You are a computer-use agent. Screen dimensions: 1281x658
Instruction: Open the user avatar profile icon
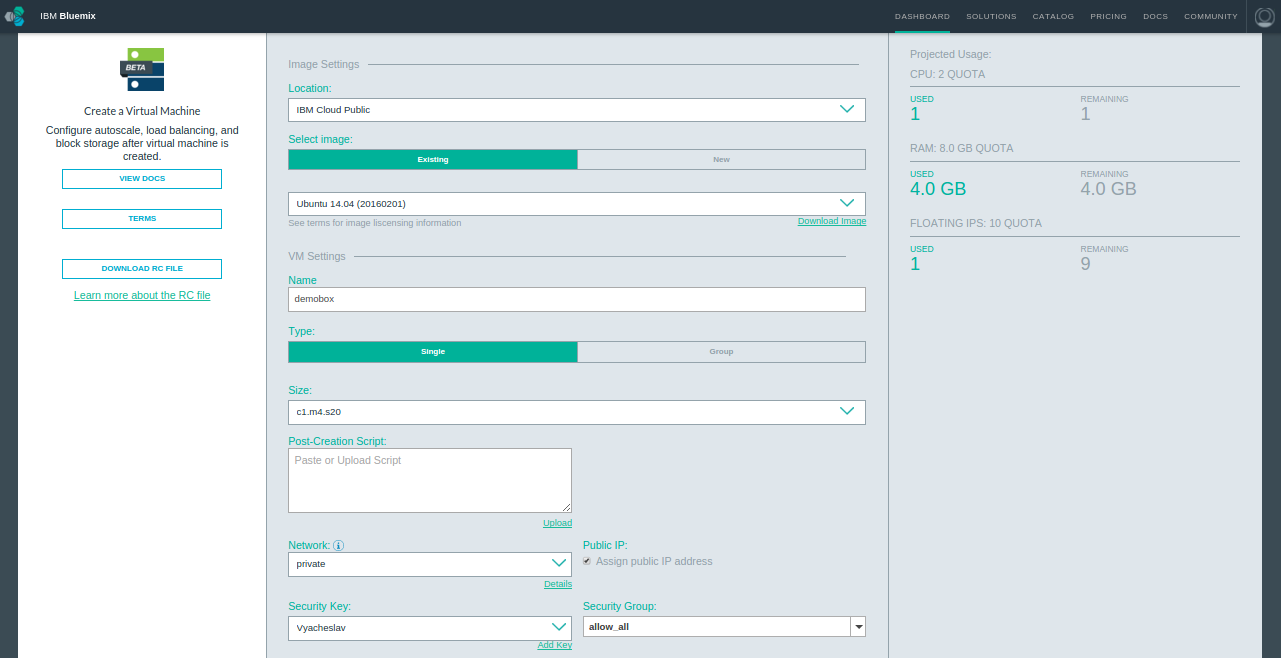point(1266,16)
